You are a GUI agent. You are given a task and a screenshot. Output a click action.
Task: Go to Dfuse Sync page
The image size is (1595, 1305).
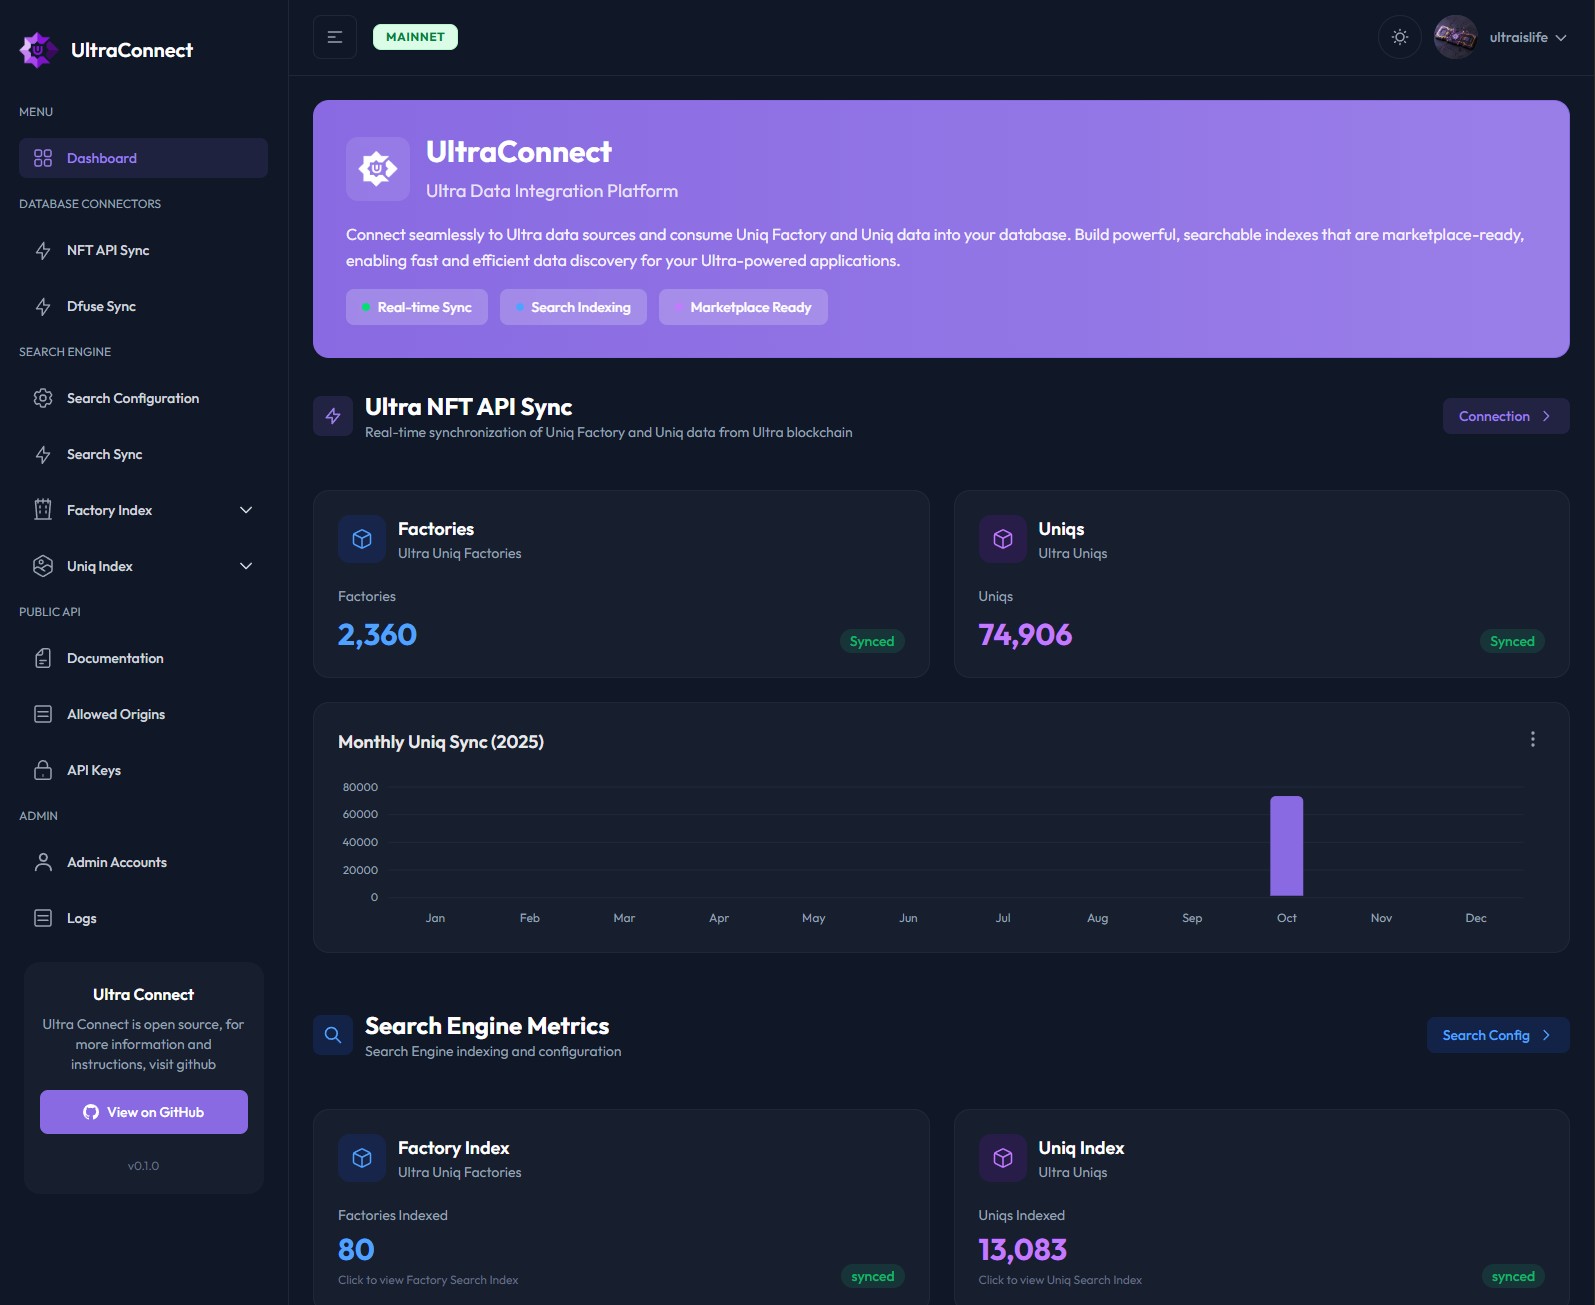point(101,306)
